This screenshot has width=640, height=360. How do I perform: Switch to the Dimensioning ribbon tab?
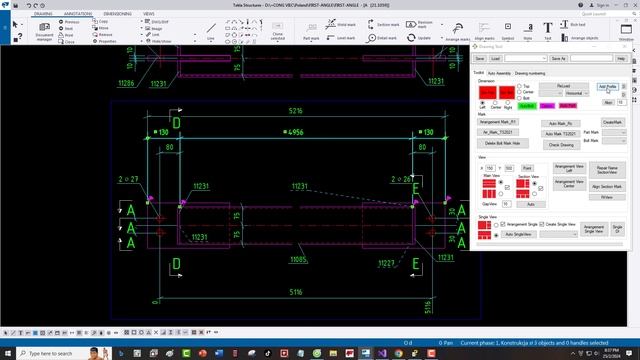tap(118, 14)
